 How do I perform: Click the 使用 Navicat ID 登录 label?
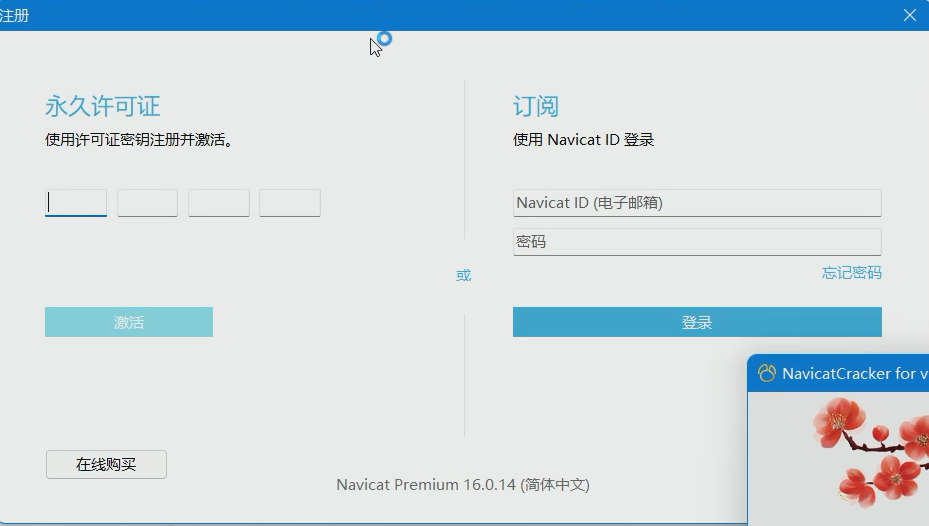(x=583, y=140)
